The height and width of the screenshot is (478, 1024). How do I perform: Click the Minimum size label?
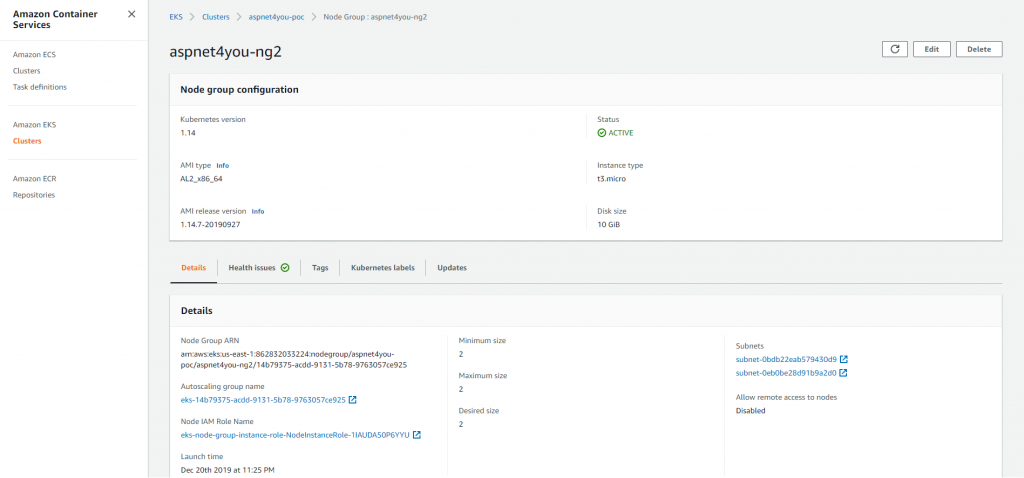point(482,341)
